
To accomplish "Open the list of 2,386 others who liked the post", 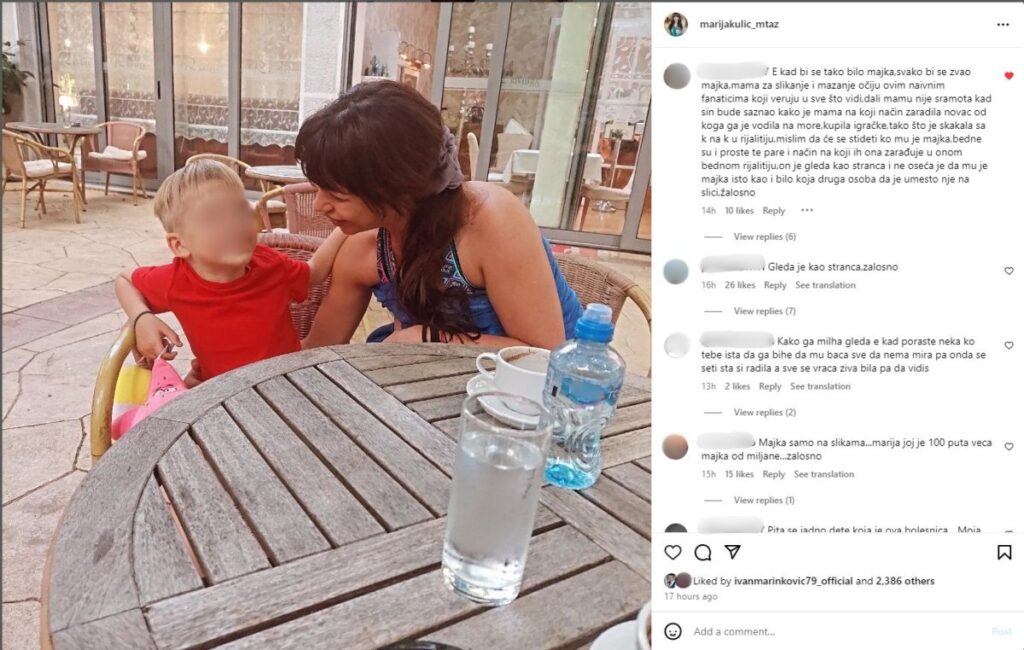I will pos(904,581).
